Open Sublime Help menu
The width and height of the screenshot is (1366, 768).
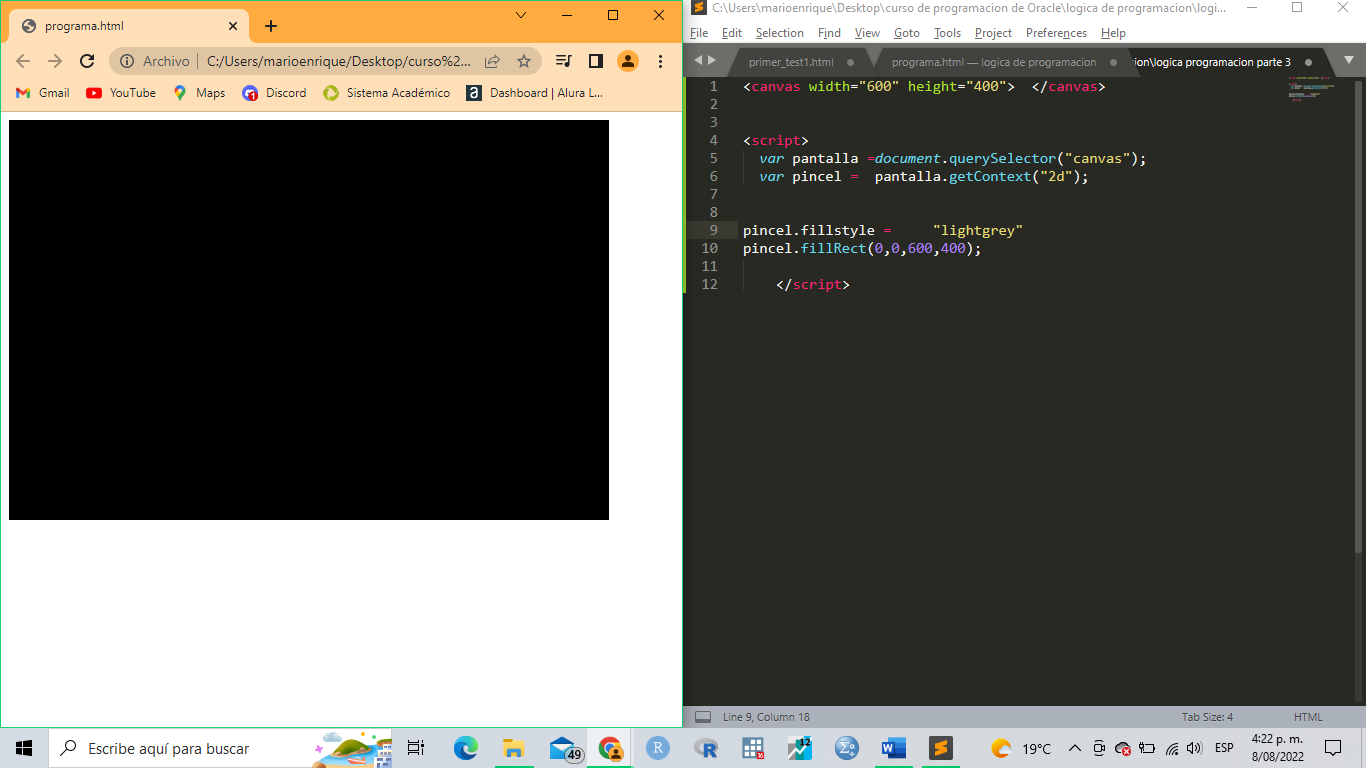(1113, 33)
